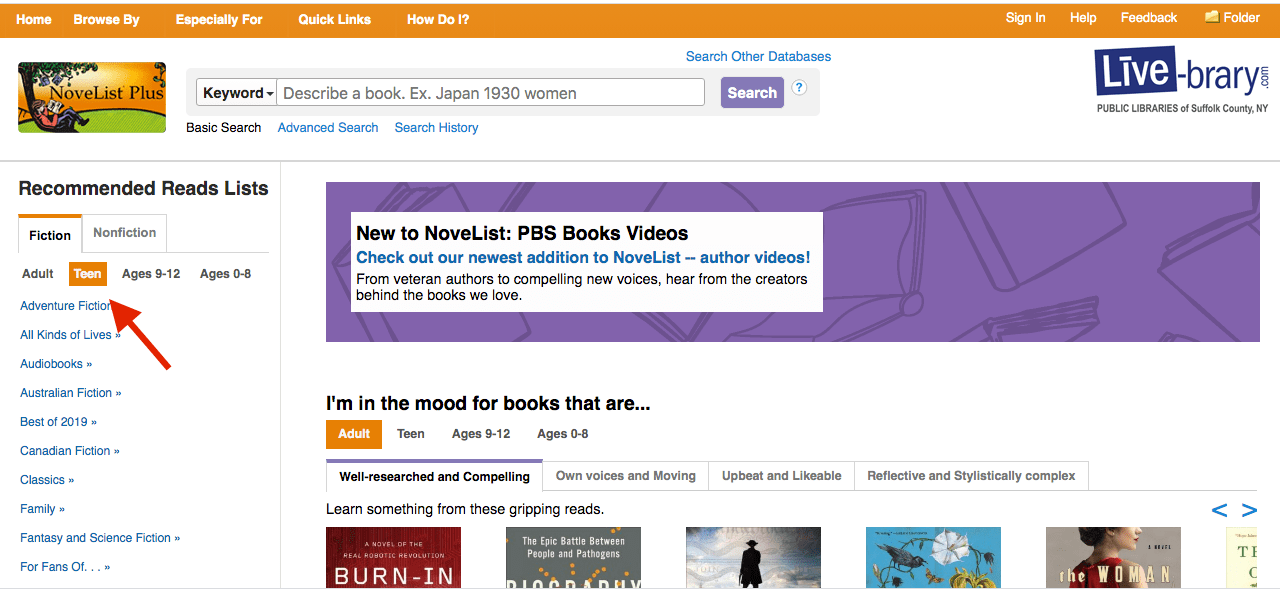Select Basic Search option

(x=224, y=128)
